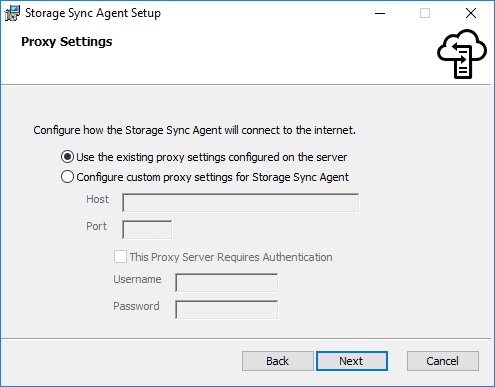
Task: Proceed with the Next button
Action: click(352, 361)
